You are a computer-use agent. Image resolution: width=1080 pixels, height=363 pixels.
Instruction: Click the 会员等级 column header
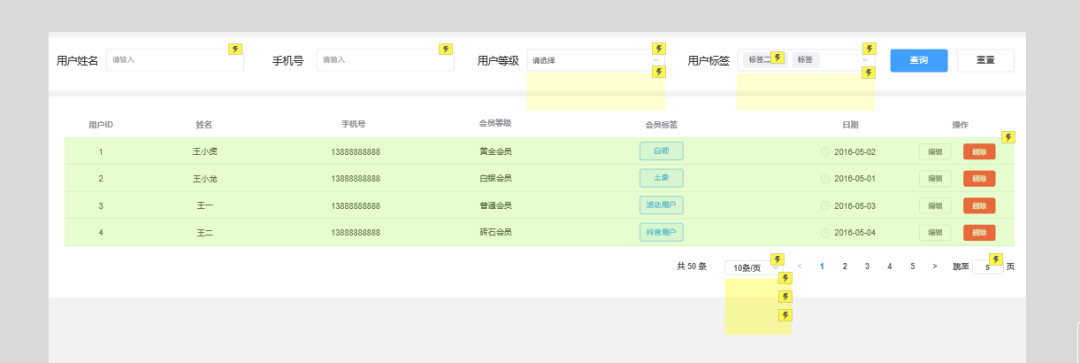[x=495, y=123]
